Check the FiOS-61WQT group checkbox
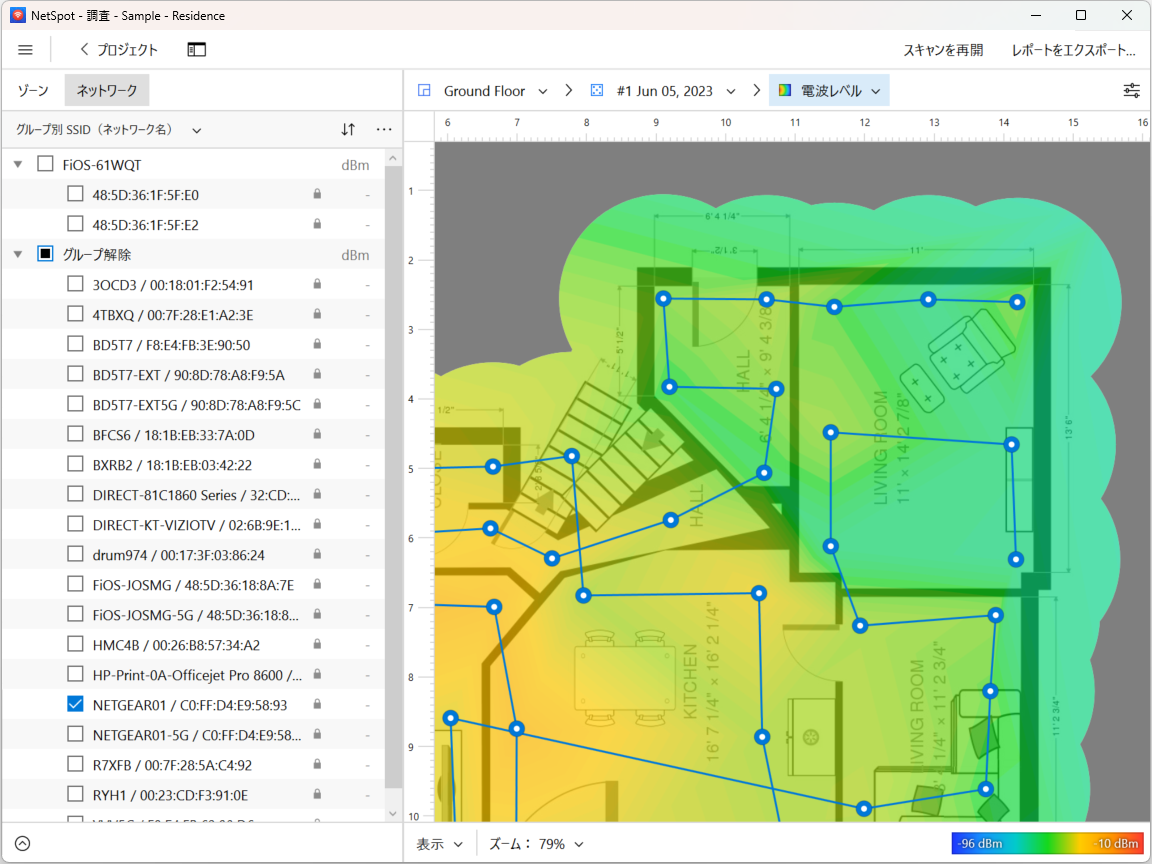Screen dimensions: 1152x864 click(45, 164)
